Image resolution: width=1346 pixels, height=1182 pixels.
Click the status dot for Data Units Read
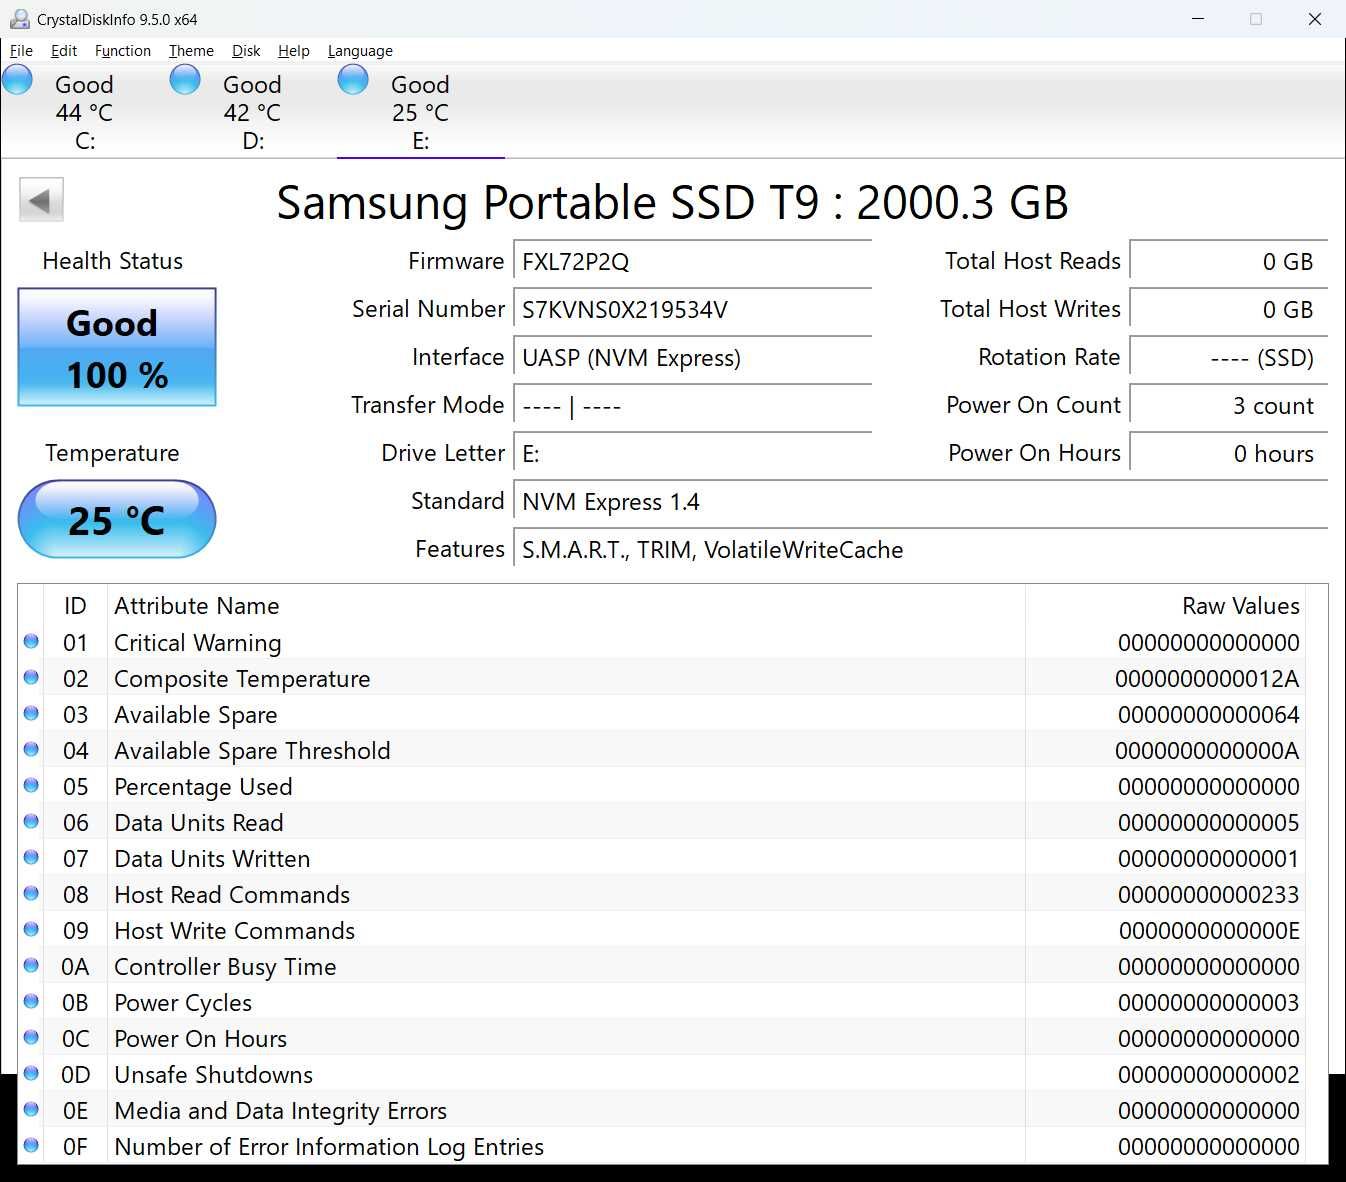pyautogui.click(x=31, y=821)
